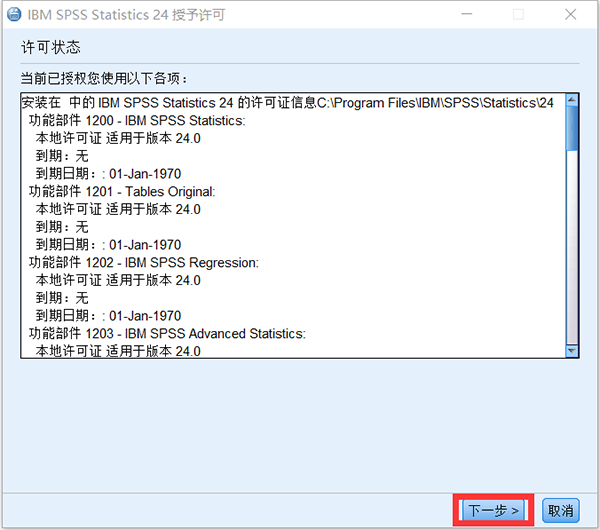The width and height of the screenshot is (600, 530).
Task: Click the 到期：无 line under 功能部件 1202
Action: coord(62,298)
